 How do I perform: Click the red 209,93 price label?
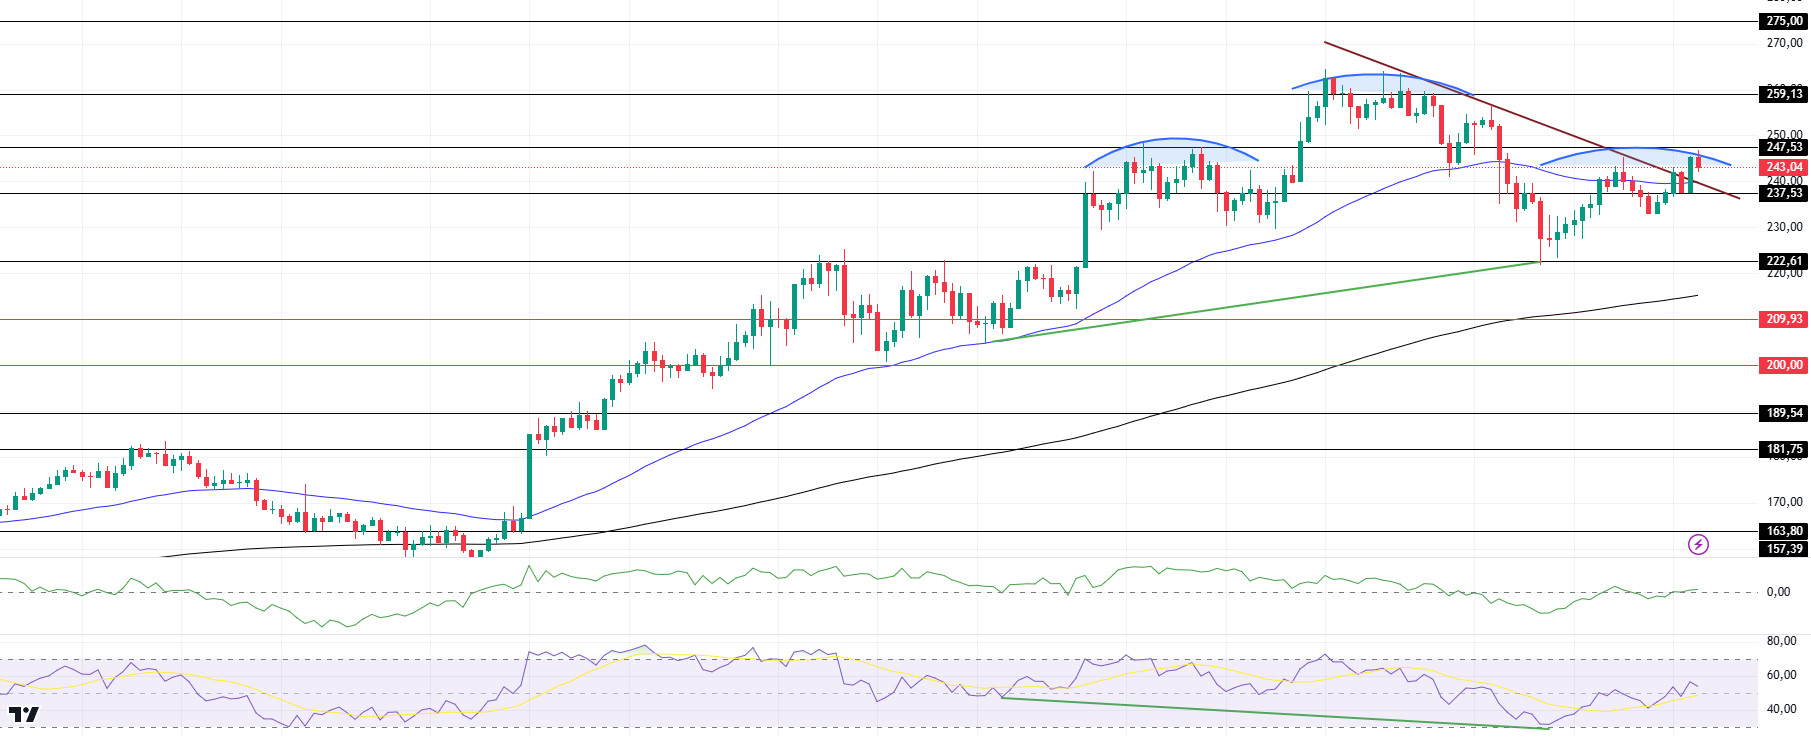(1784, 319)
